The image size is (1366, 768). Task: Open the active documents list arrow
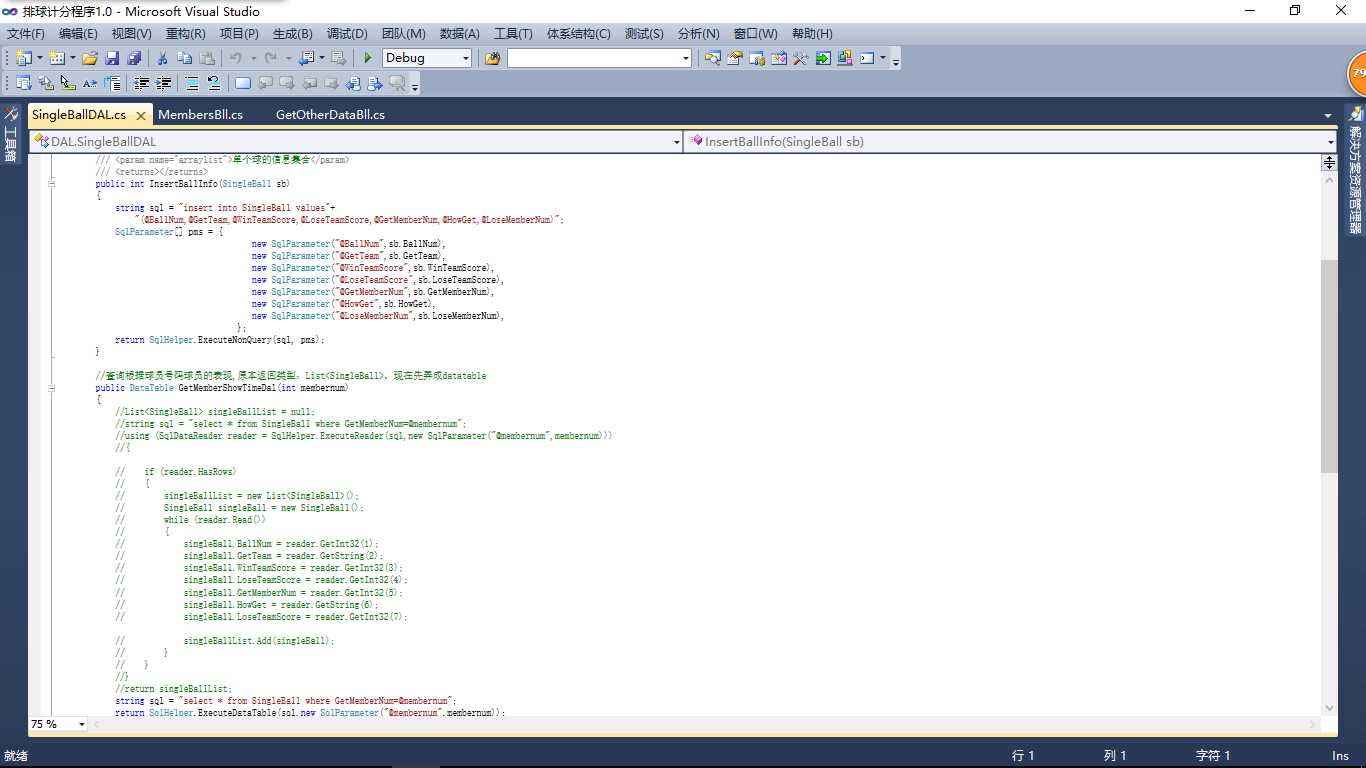coord(1328,115)
